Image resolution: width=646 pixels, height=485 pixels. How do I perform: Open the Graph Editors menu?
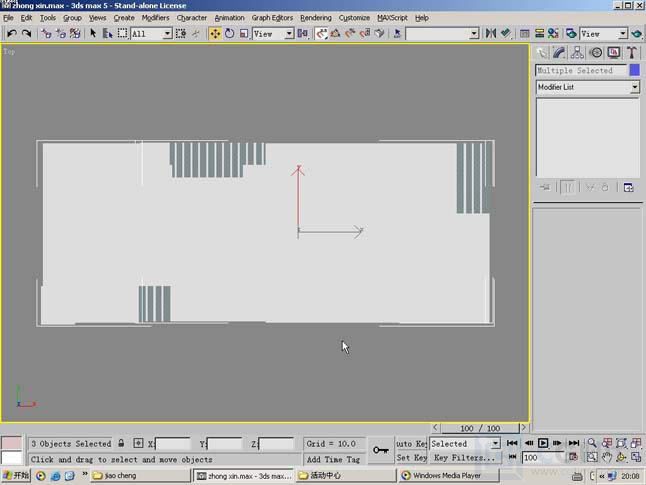pos(272,18)
